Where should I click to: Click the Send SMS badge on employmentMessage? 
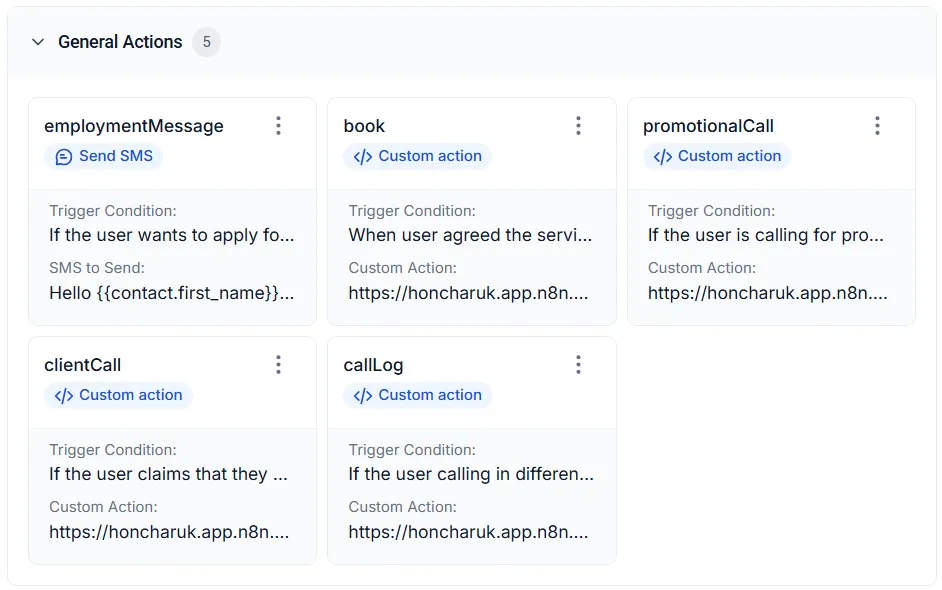click(x=104, y=156)
